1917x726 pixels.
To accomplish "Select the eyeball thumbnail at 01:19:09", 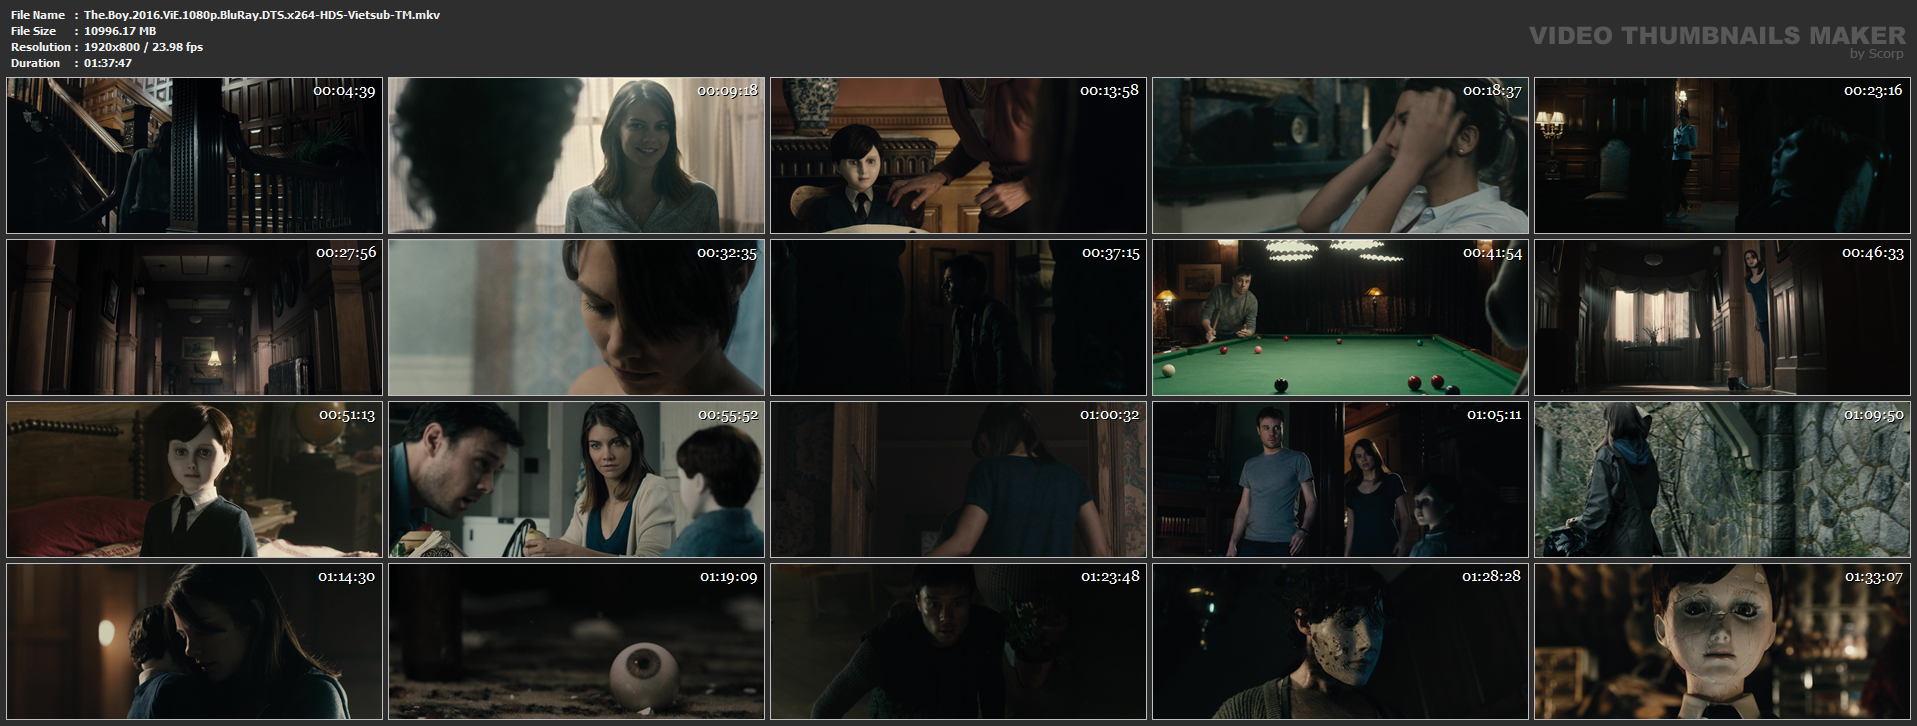I will [576, 642].
